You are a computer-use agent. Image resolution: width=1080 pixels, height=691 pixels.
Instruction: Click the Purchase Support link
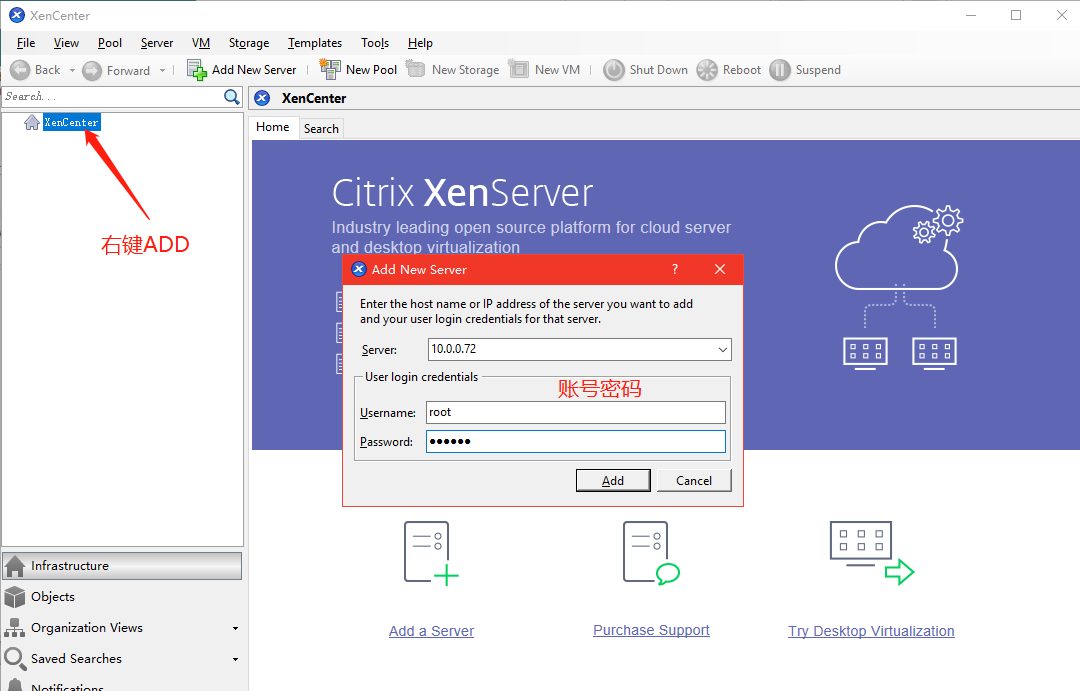pyautogui.click(x=652, y=630)
